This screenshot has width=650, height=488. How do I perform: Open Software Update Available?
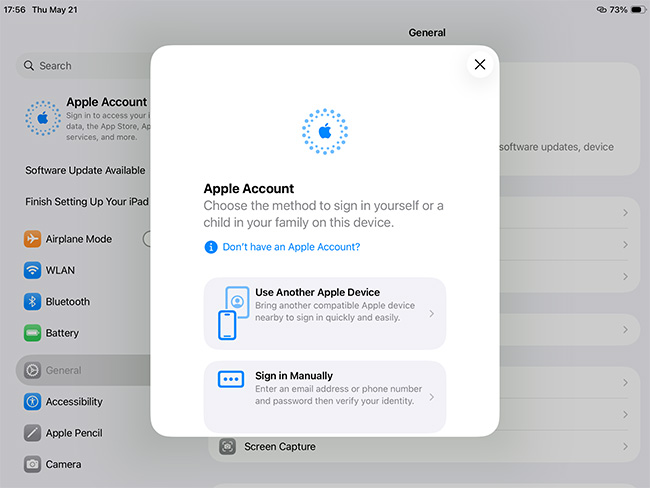pos(85,170)
